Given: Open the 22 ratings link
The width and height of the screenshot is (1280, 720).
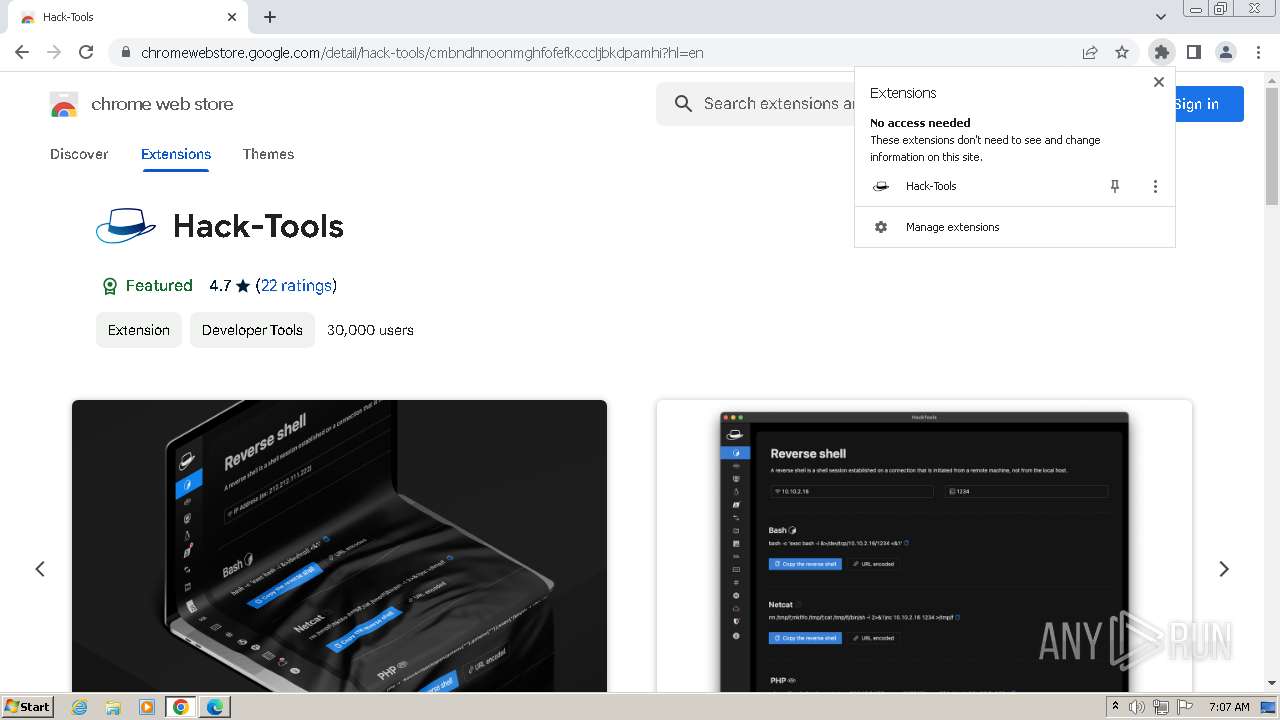Looking at the screenshot, I should [296, 286].
